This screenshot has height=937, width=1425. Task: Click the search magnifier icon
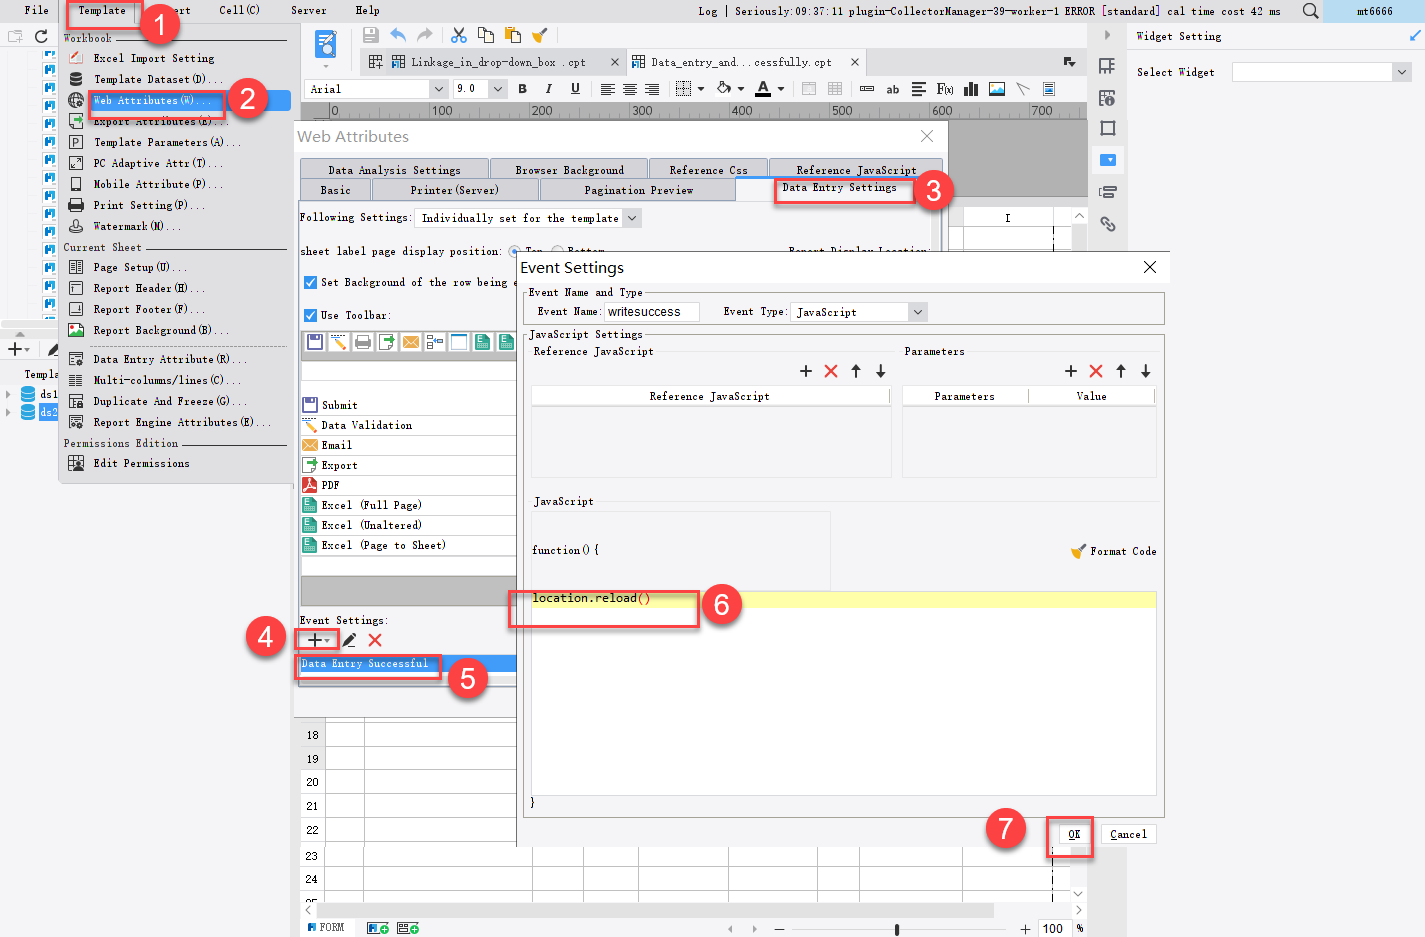coord(1310,11)
